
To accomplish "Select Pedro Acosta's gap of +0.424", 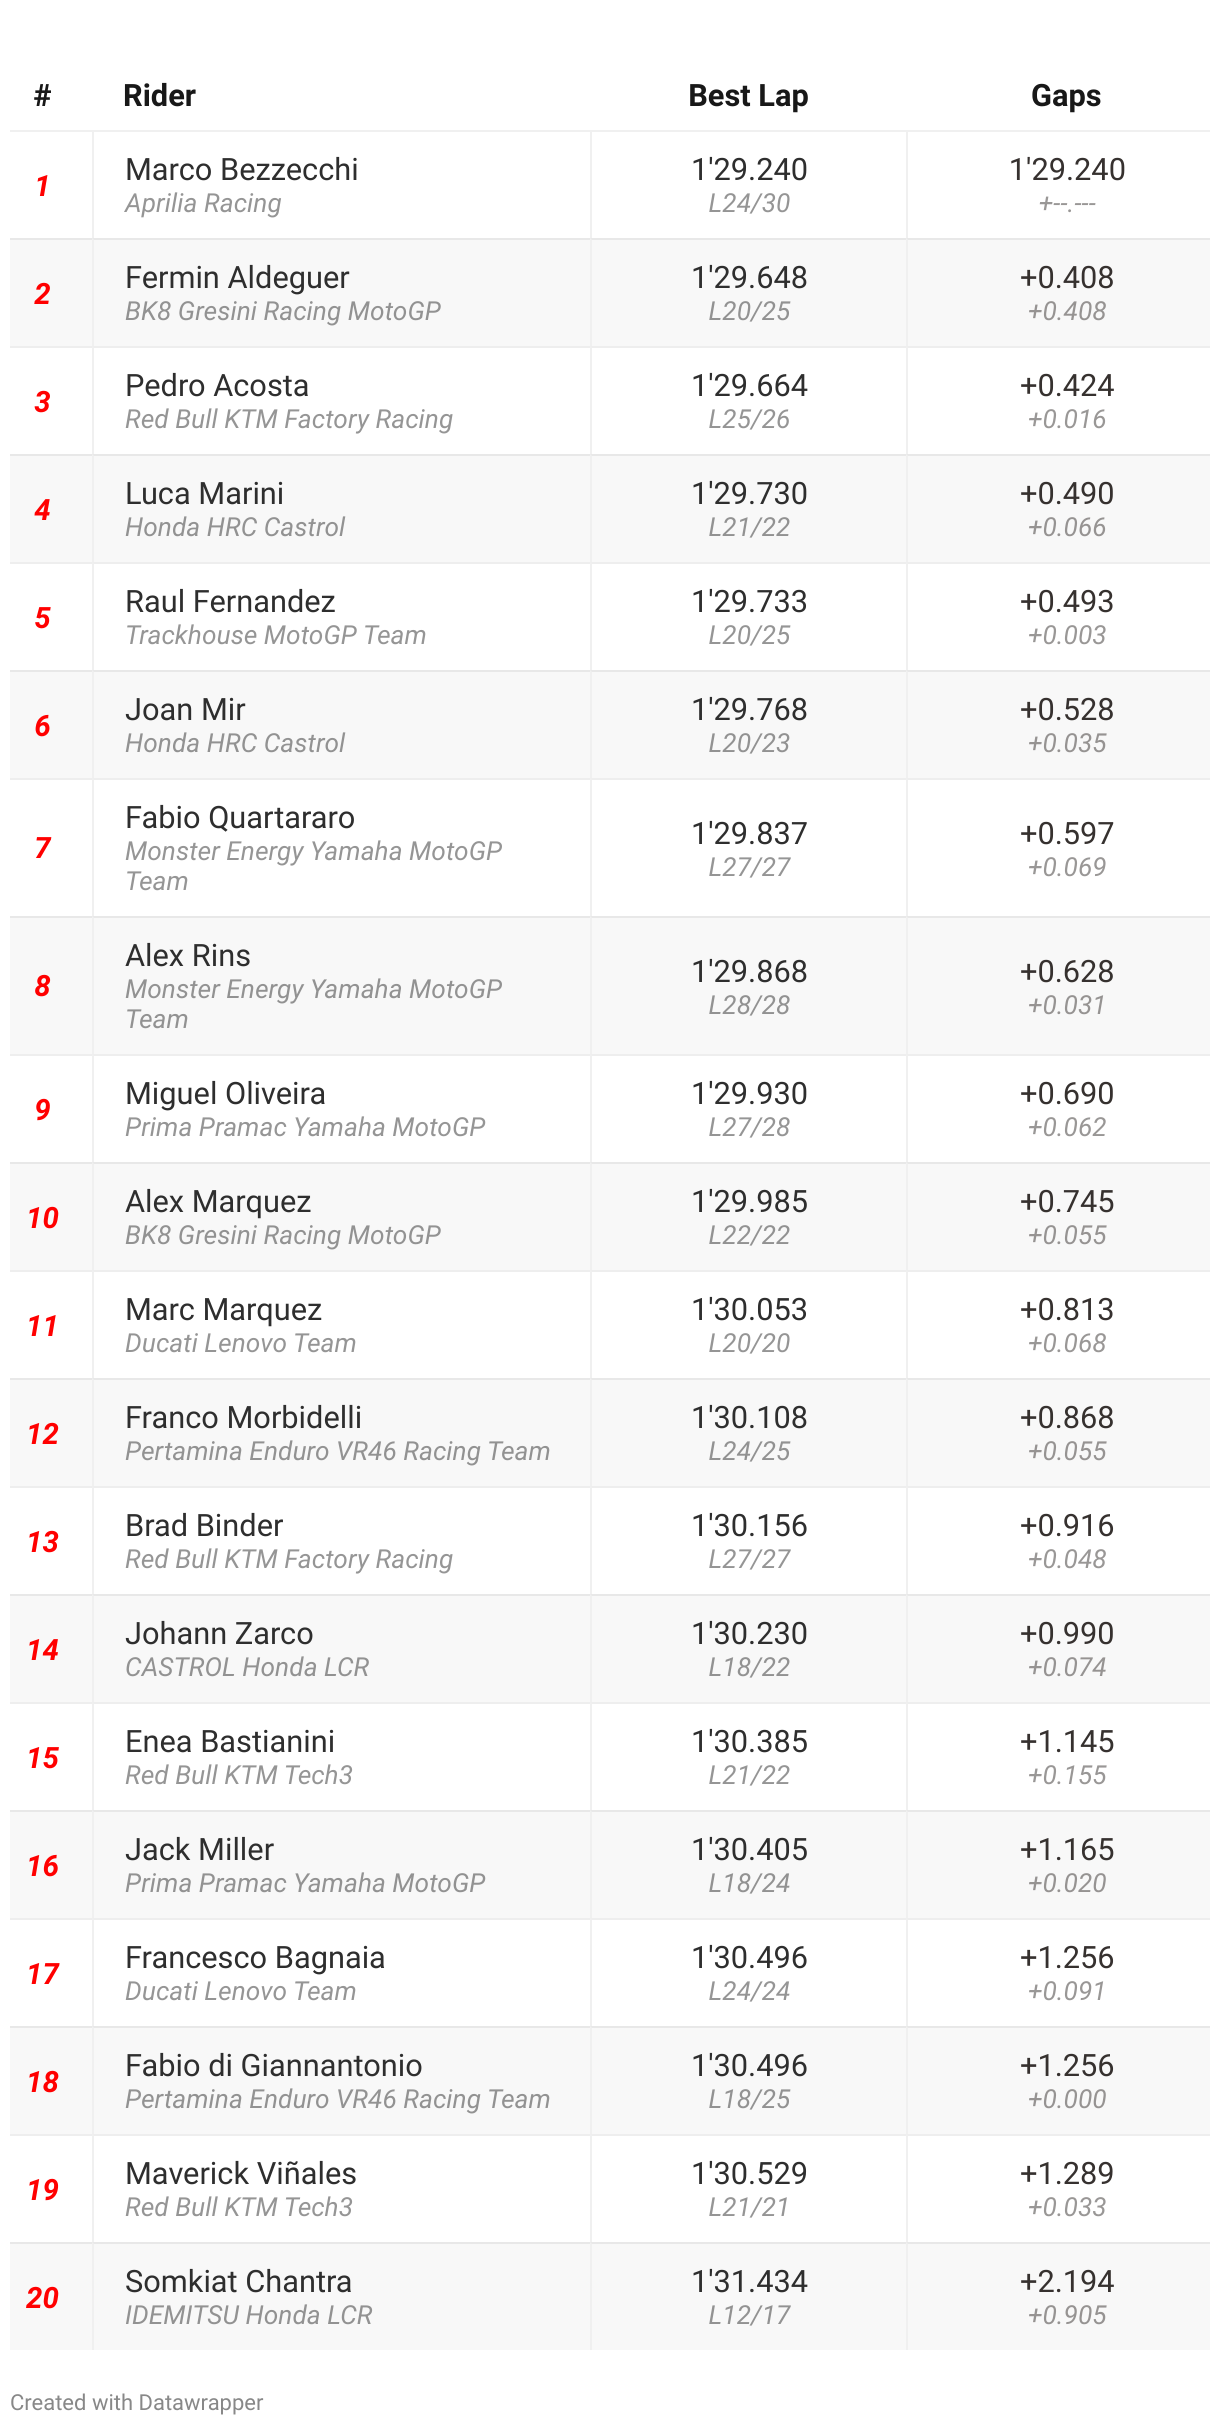I will click(1066, 386).
